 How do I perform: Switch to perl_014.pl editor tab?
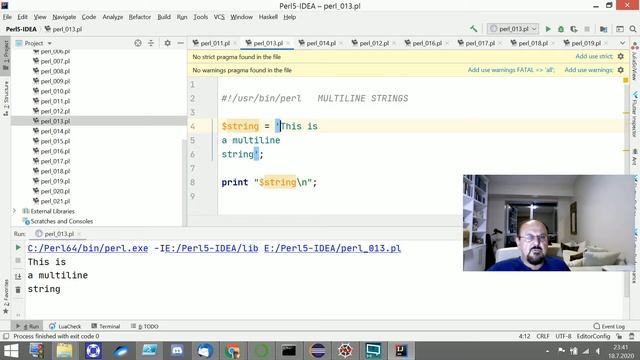point(321,43)
